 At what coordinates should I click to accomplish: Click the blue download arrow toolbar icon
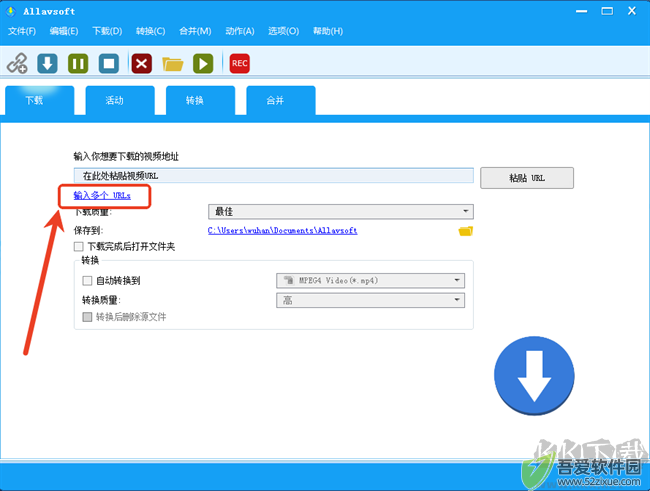click(x=47, y=63)
